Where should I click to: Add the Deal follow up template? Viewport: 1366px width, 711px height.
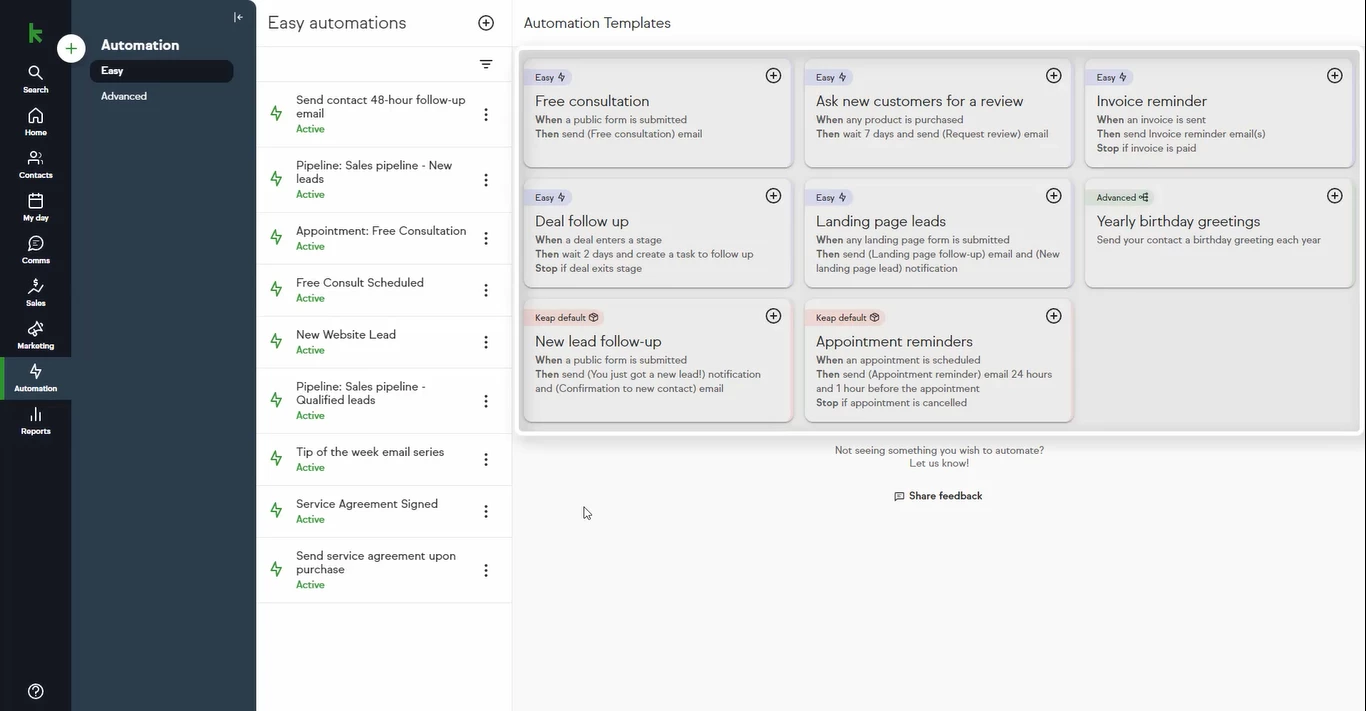(x=773, y=196)
